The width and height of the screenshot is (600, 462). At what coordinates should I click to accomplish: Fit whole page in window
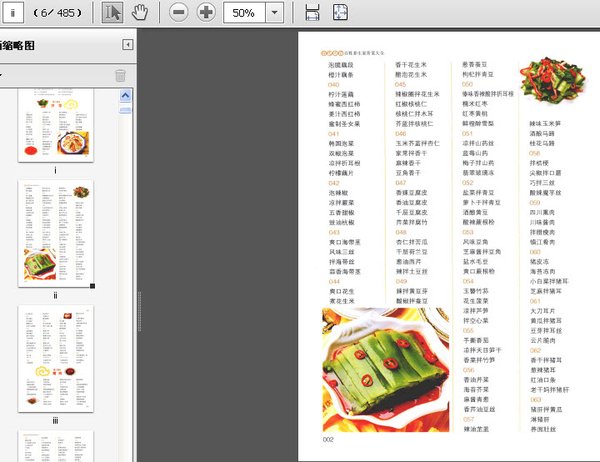340,13
